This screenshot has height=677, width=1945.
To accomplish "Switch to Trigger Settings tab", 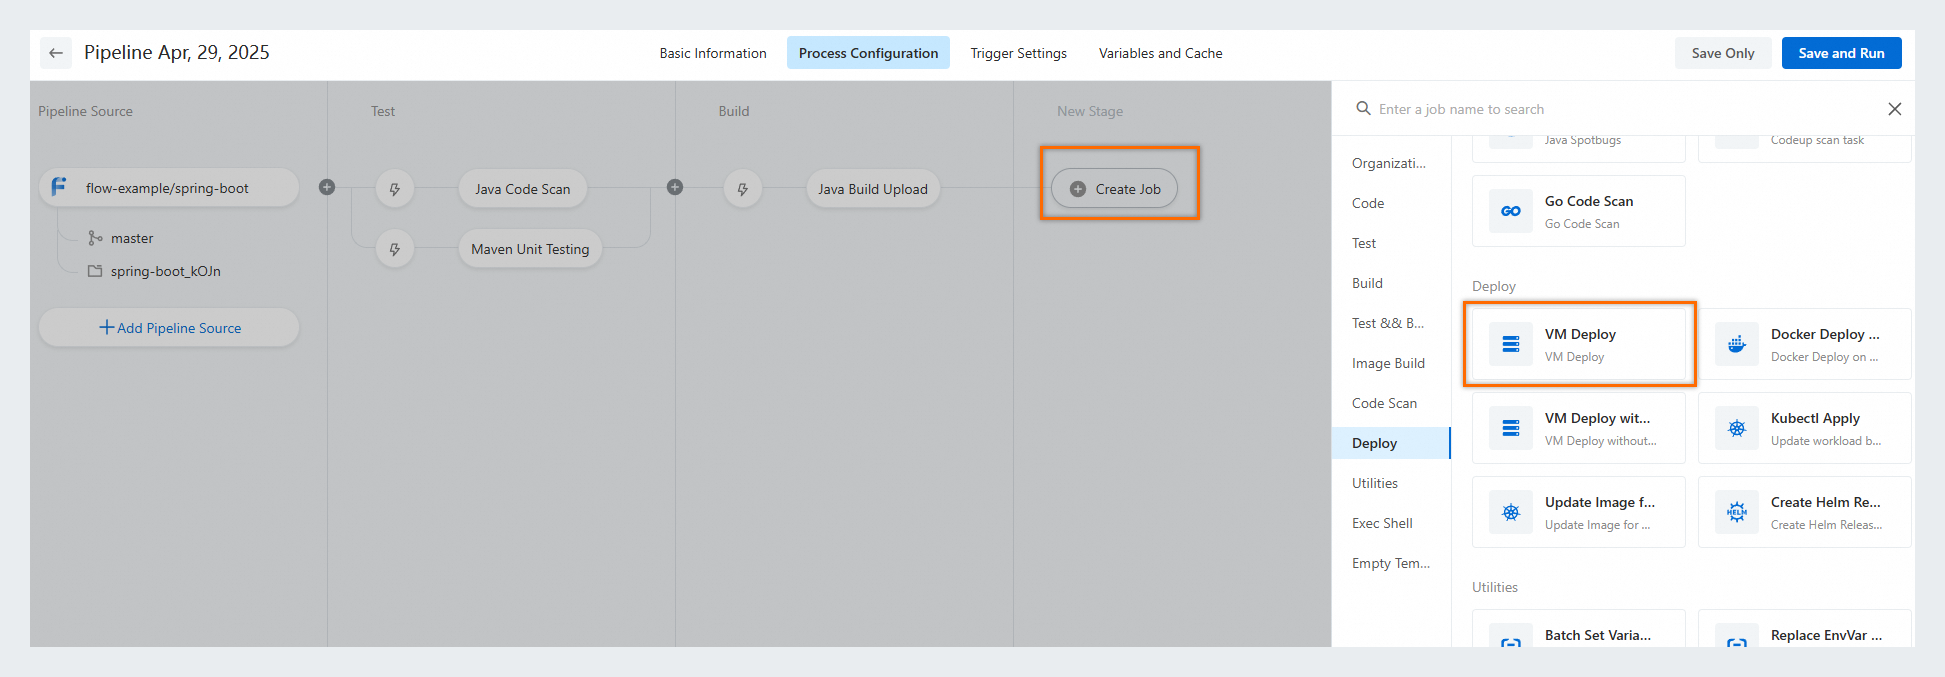I will point(1018,53).
